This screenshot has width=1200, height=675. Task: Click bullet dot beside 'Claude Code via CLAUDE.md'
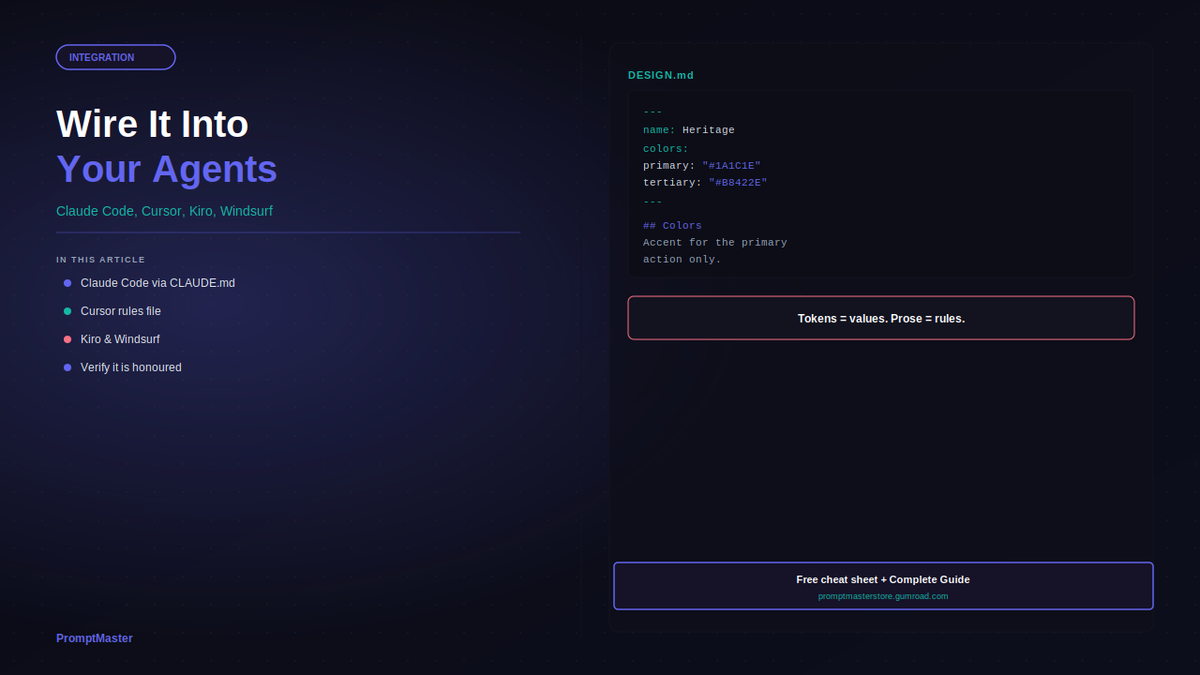(x=68, y=283)
